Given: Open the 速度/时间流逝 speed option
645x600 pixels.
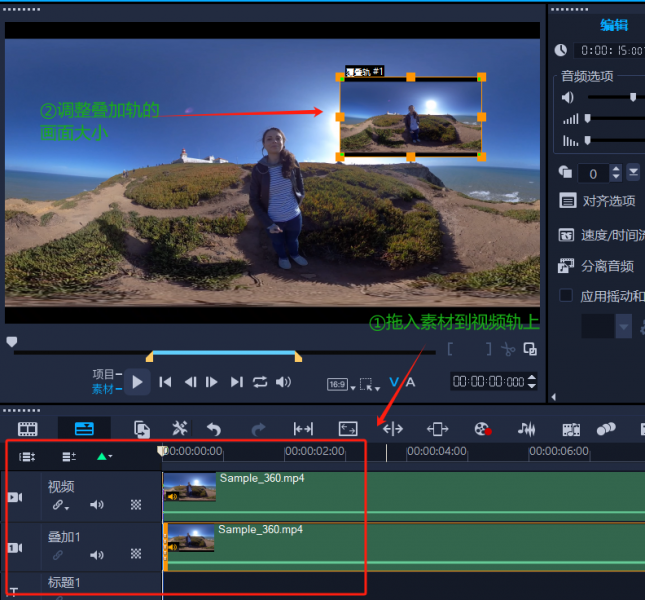Looking at the screenshot, I should click(x=611, y=235).
